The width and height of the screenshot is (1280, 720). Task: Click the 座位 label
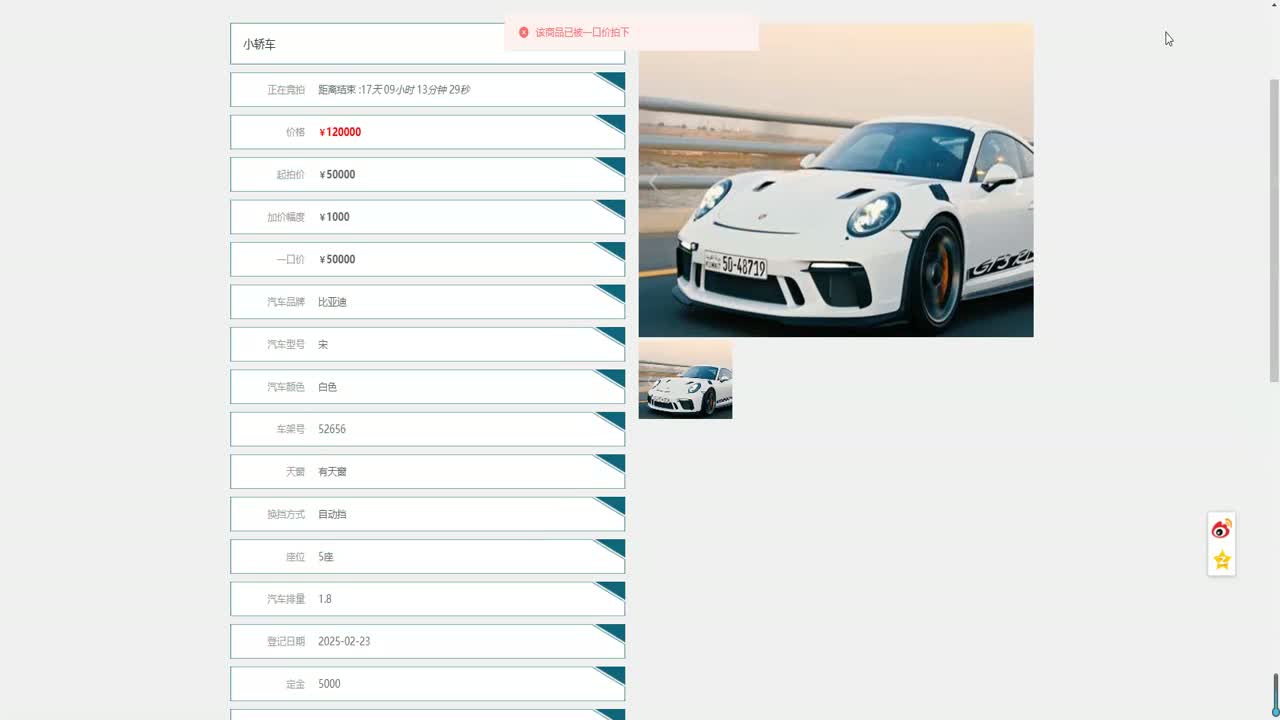(295, 557)
